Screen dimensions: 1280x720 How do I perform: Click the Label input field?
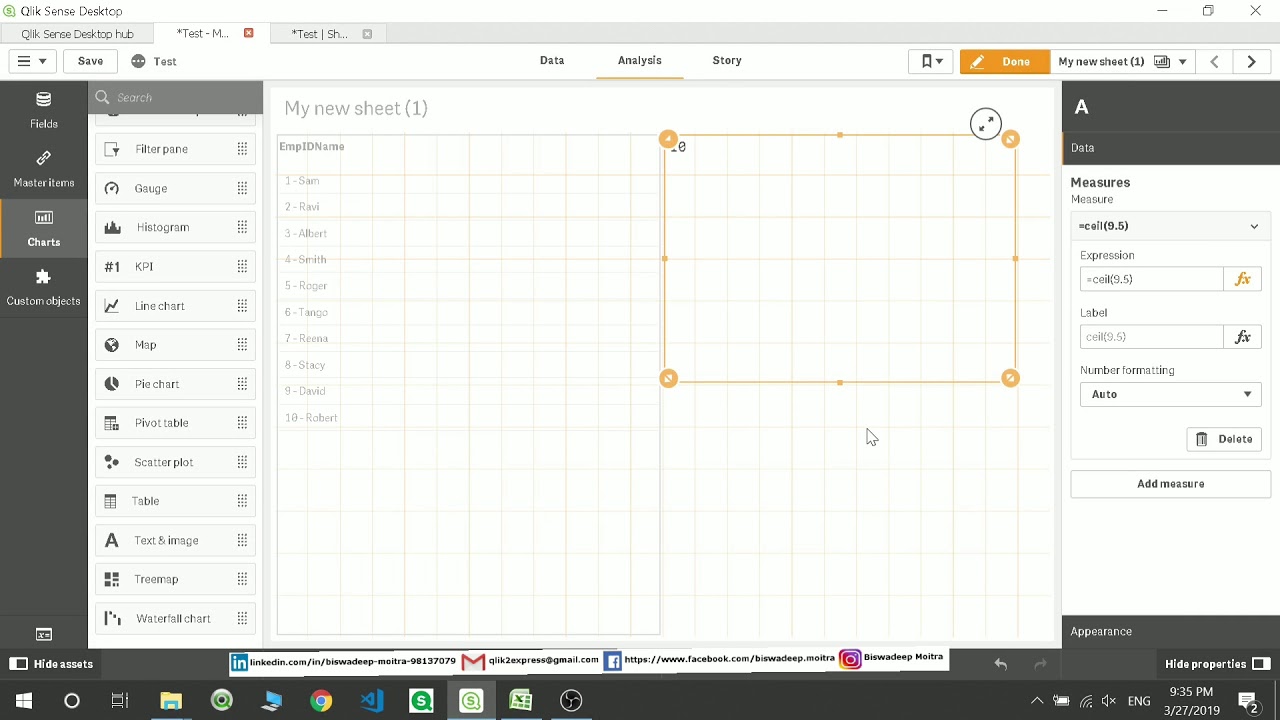pyautogui.click(x=1151, y=337)
